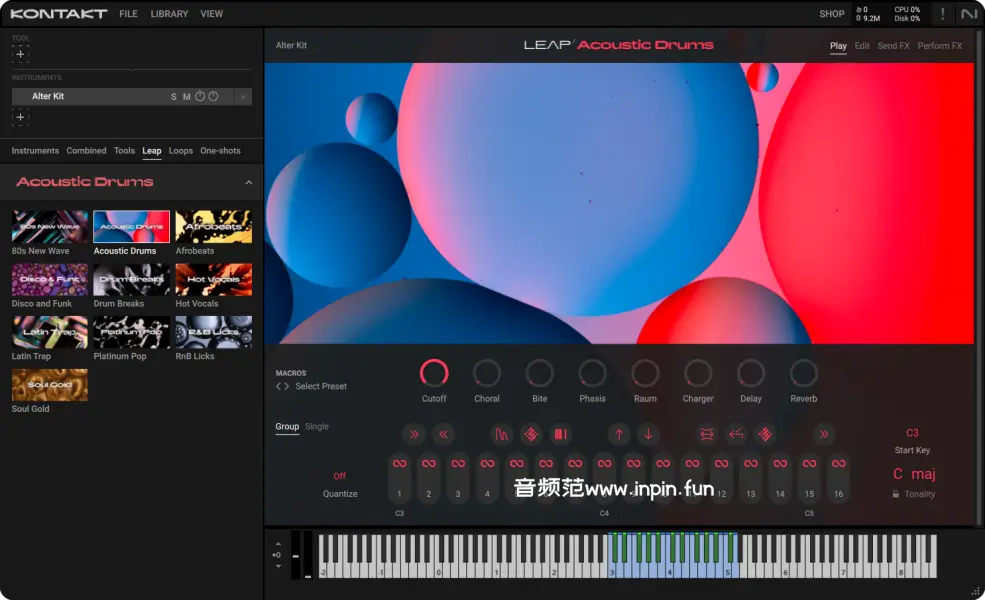Click the plus icon under TOOL

[20, 54]
